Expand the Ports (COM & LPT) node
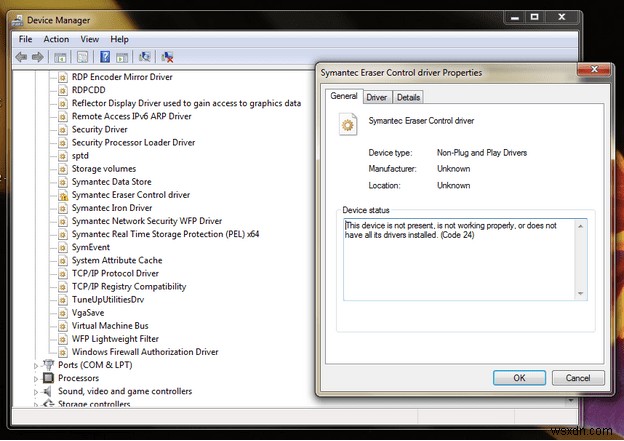This screenshot has width=624, height=441. click(x=37, y=365)
